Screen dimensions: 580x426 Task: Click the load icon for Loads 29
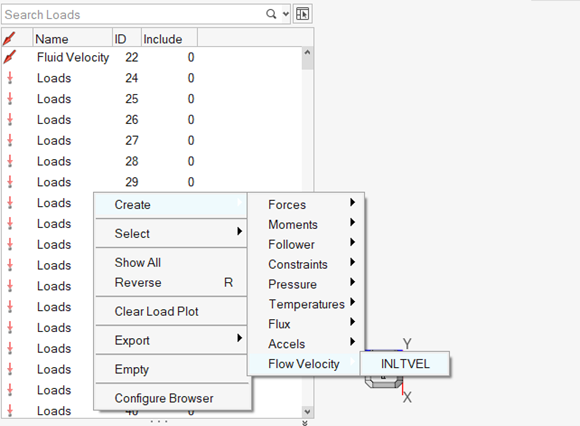point(10,182)
